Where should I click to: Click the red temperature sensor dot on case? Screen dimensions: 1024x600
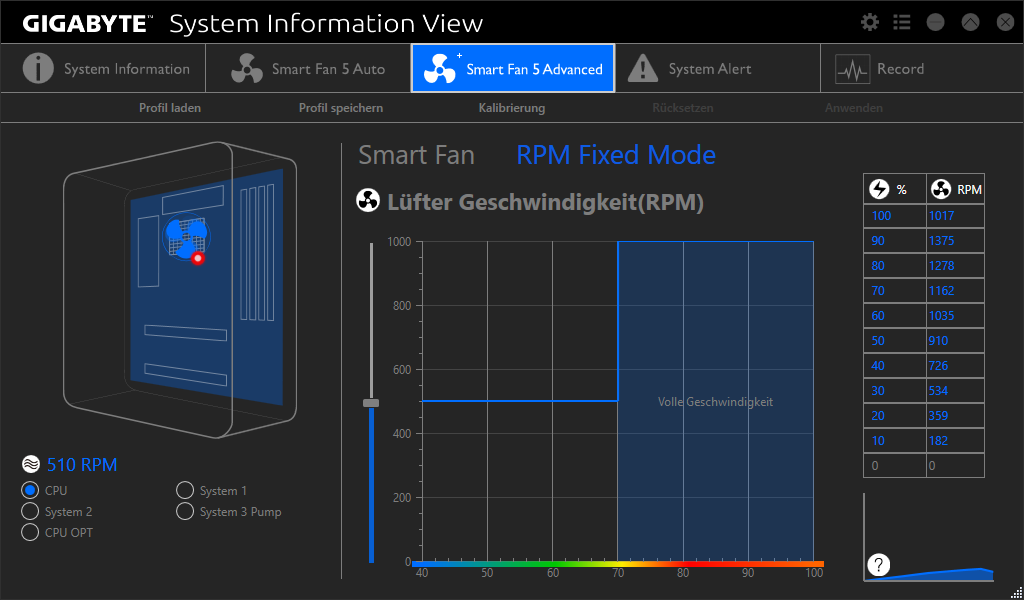[x=198, y=258]
